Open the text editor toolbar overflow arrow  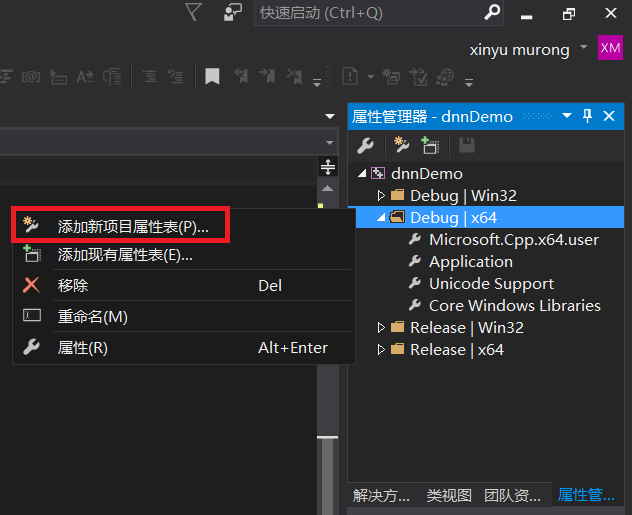pyautogui.click(x=317, y=83)
